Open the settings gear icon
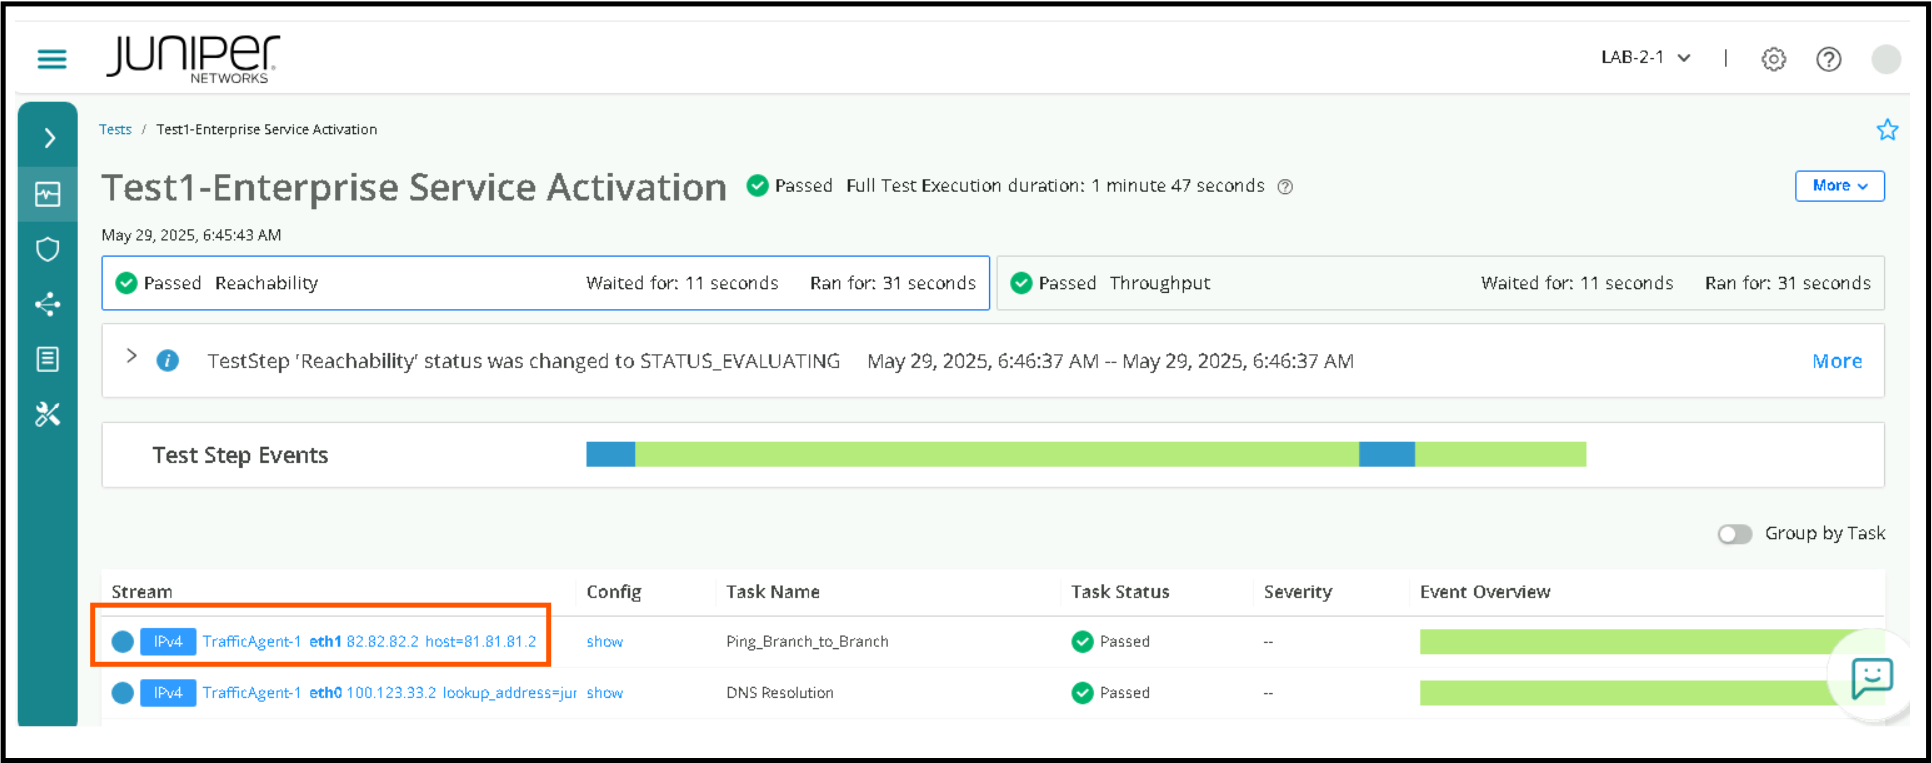The image size is (1932, 763). click(x=1773, y=59)
